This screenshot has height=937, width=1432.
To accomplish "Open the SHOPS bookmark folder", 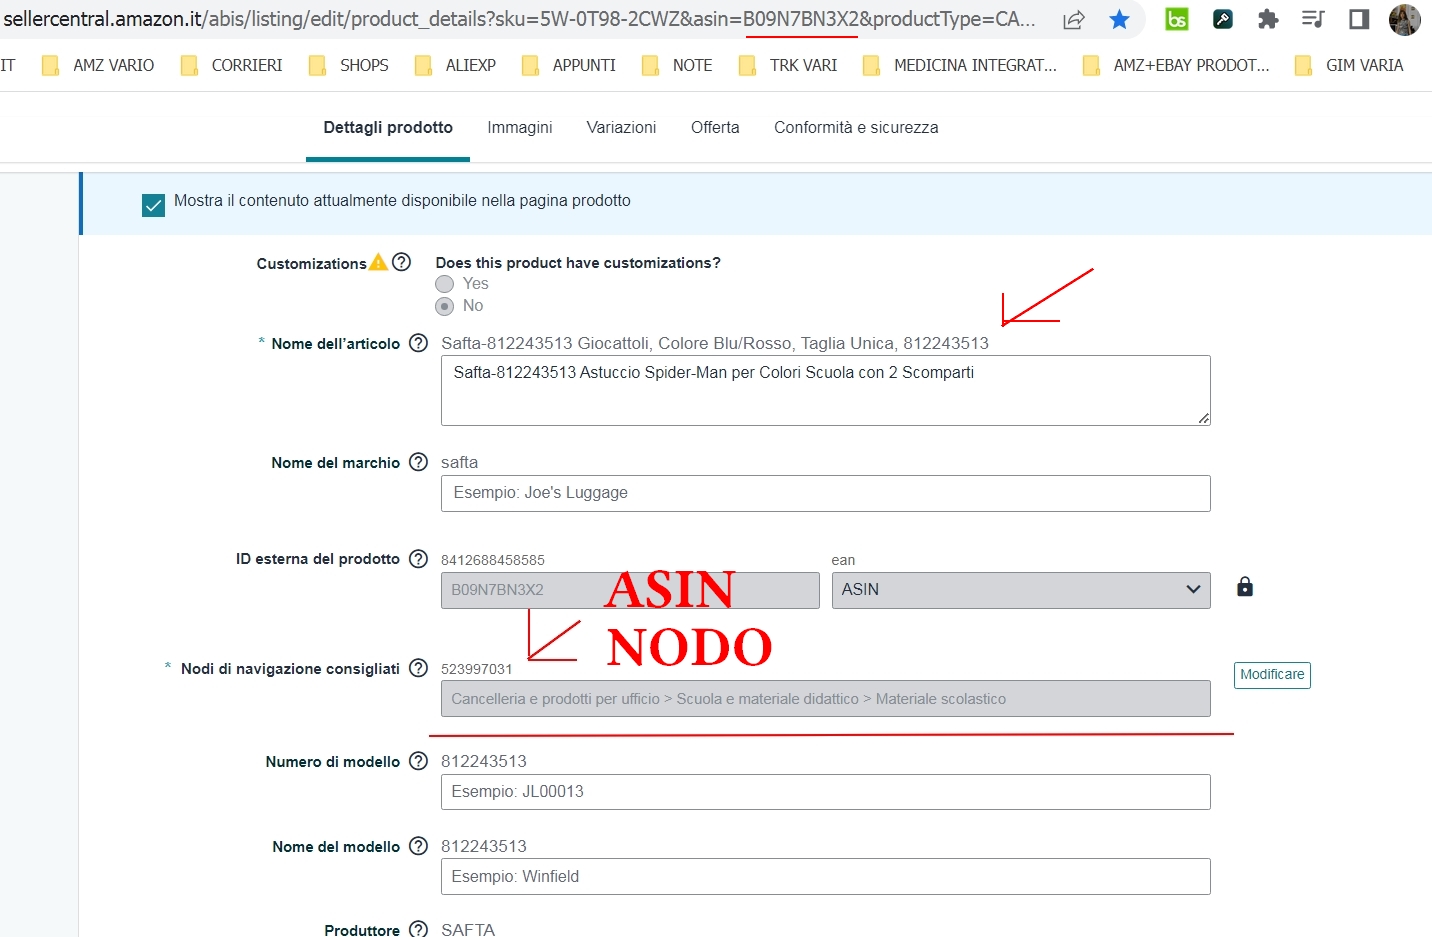I will coord(349,65).
